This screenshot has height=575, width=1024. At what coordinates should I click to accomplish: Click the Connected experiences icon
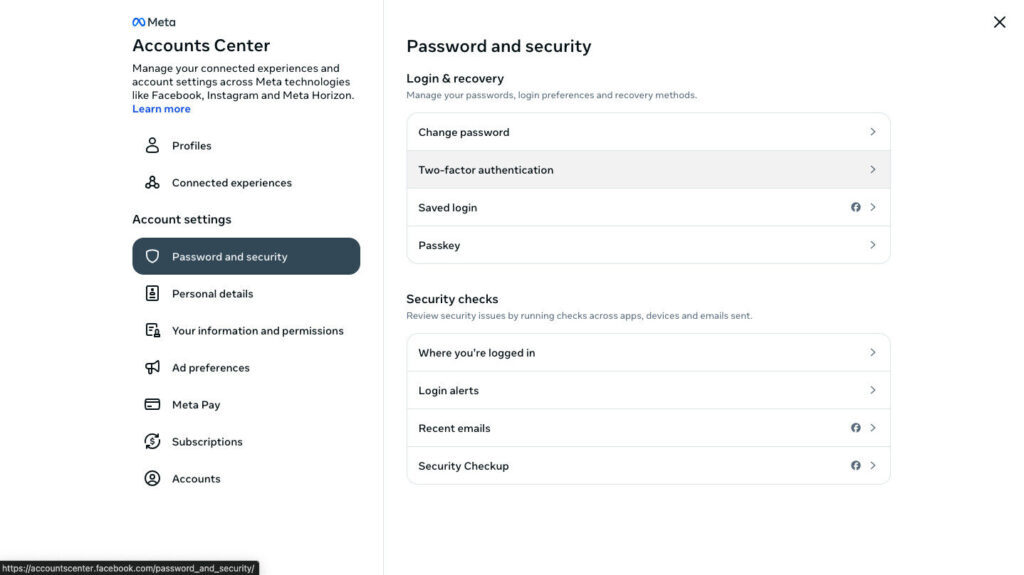(x=152, y=182)
